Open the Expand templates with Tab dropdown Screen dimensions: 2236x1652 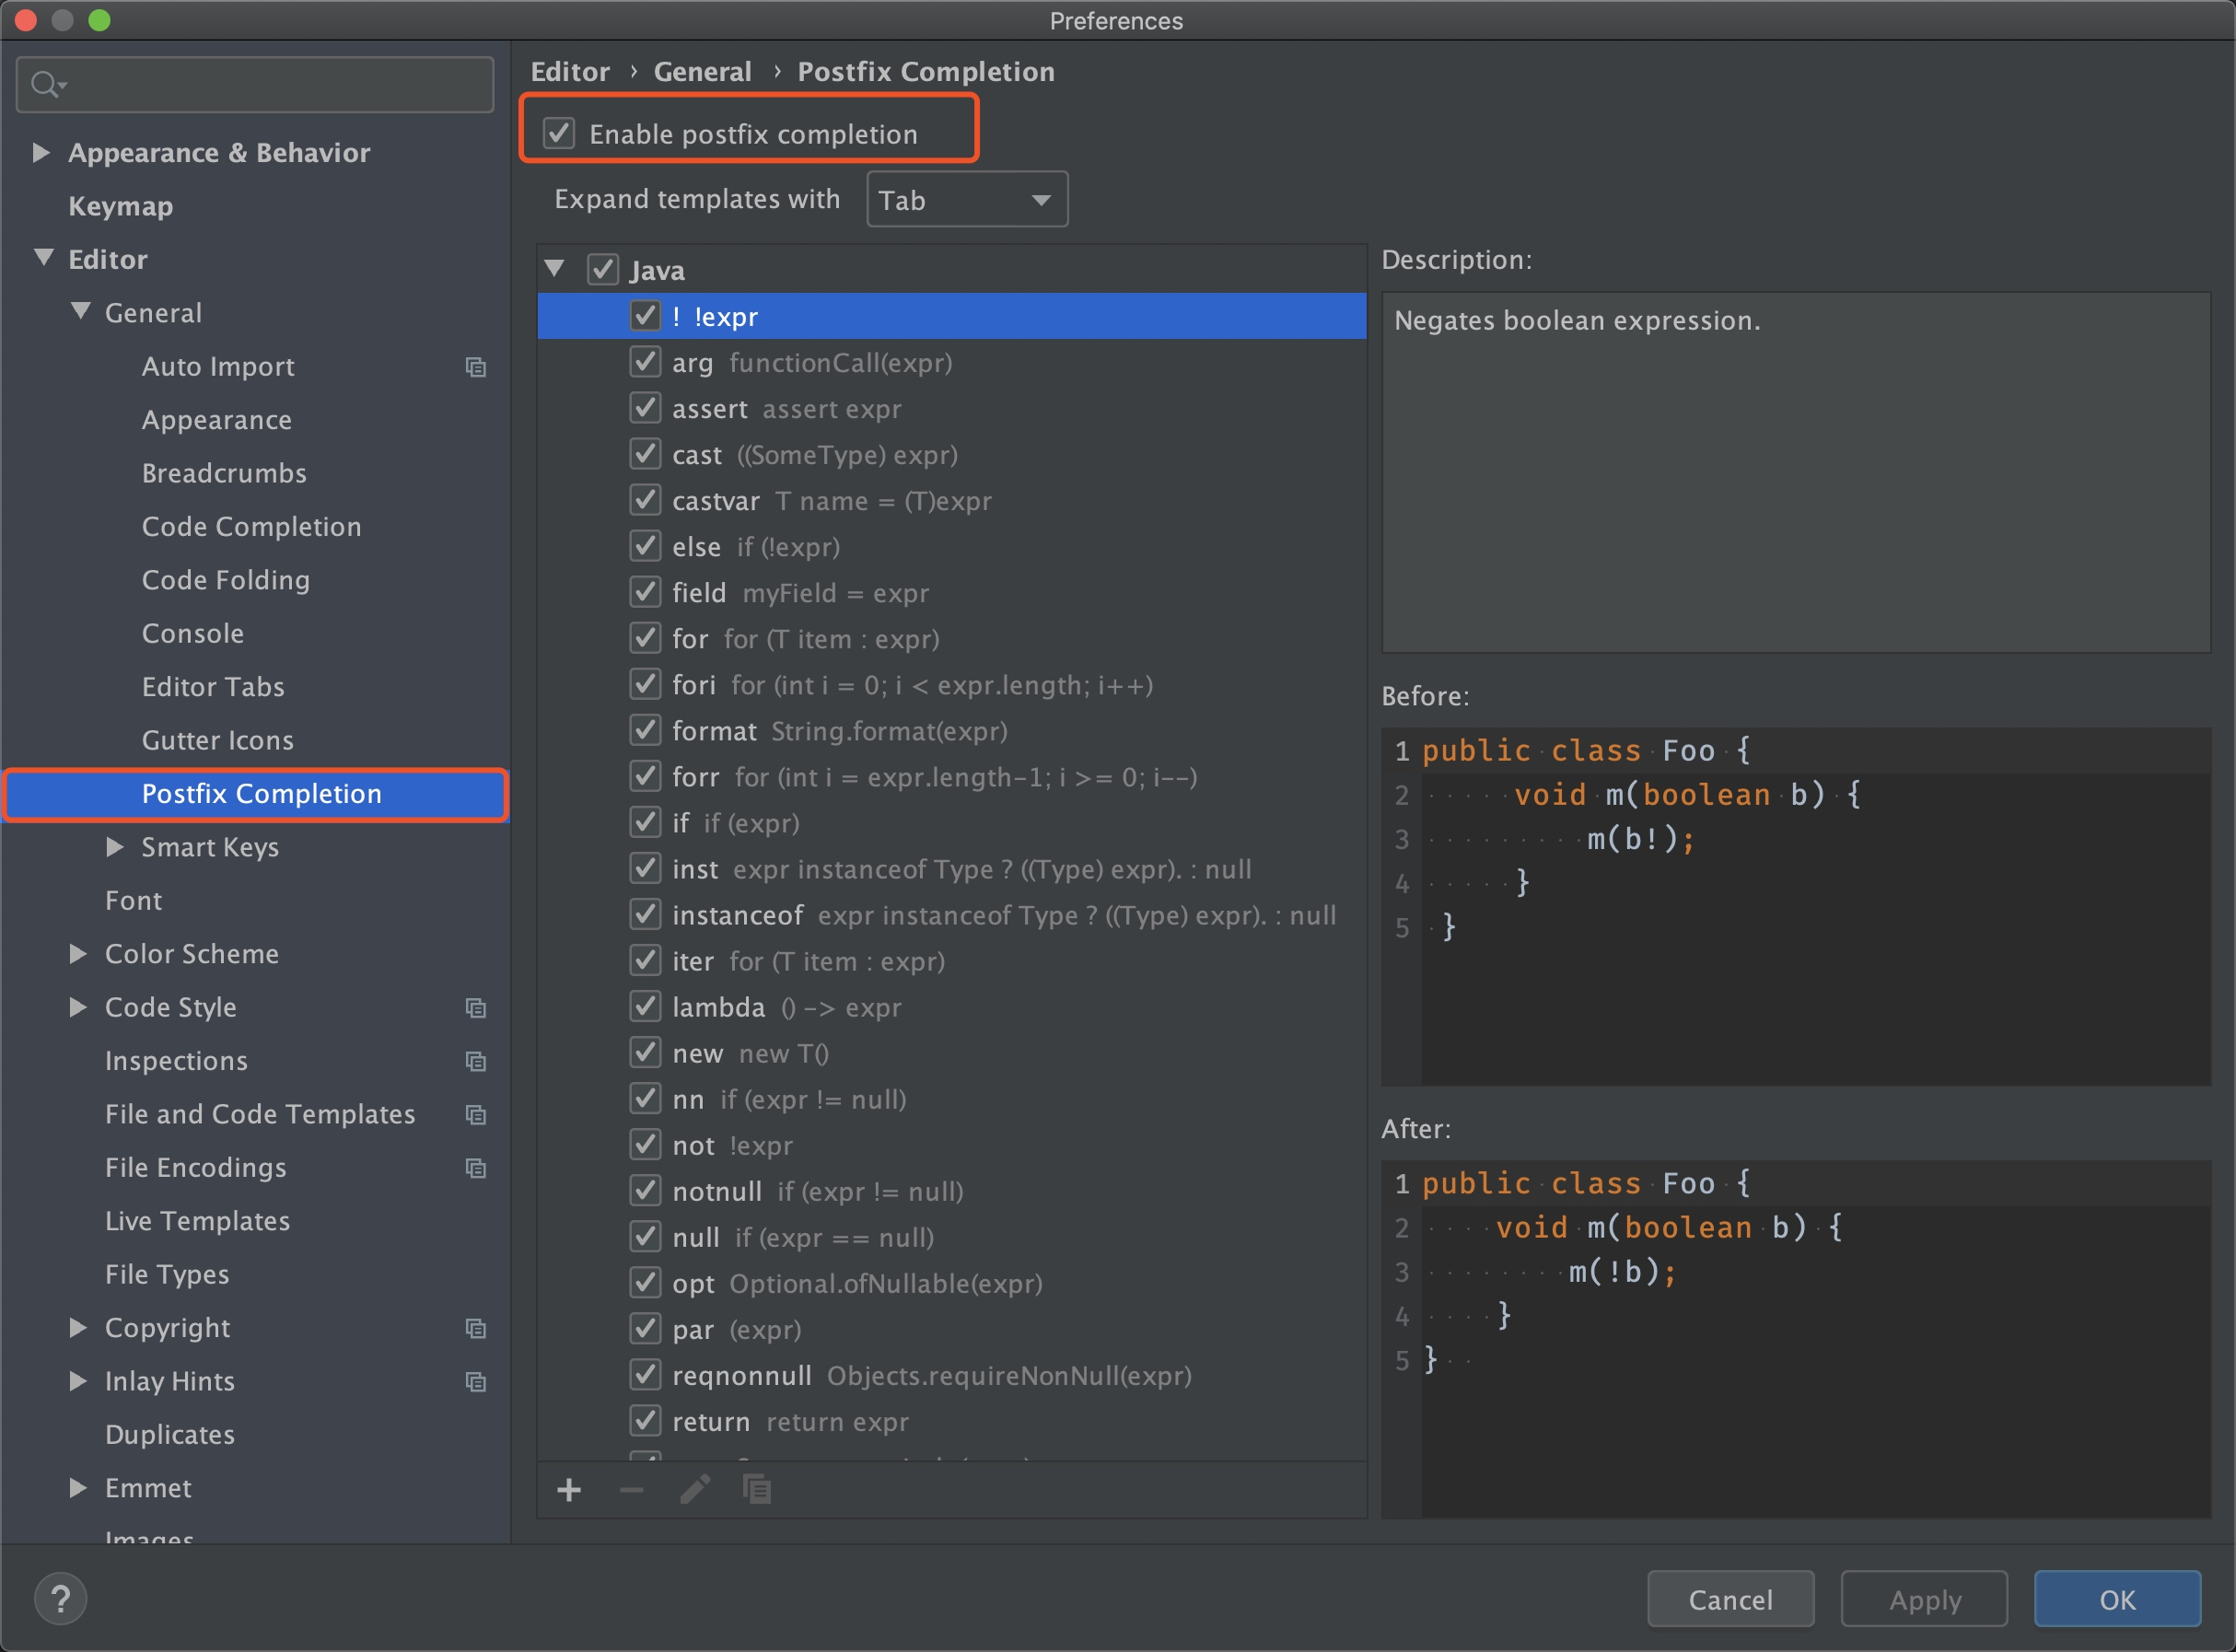click(966, 200)
